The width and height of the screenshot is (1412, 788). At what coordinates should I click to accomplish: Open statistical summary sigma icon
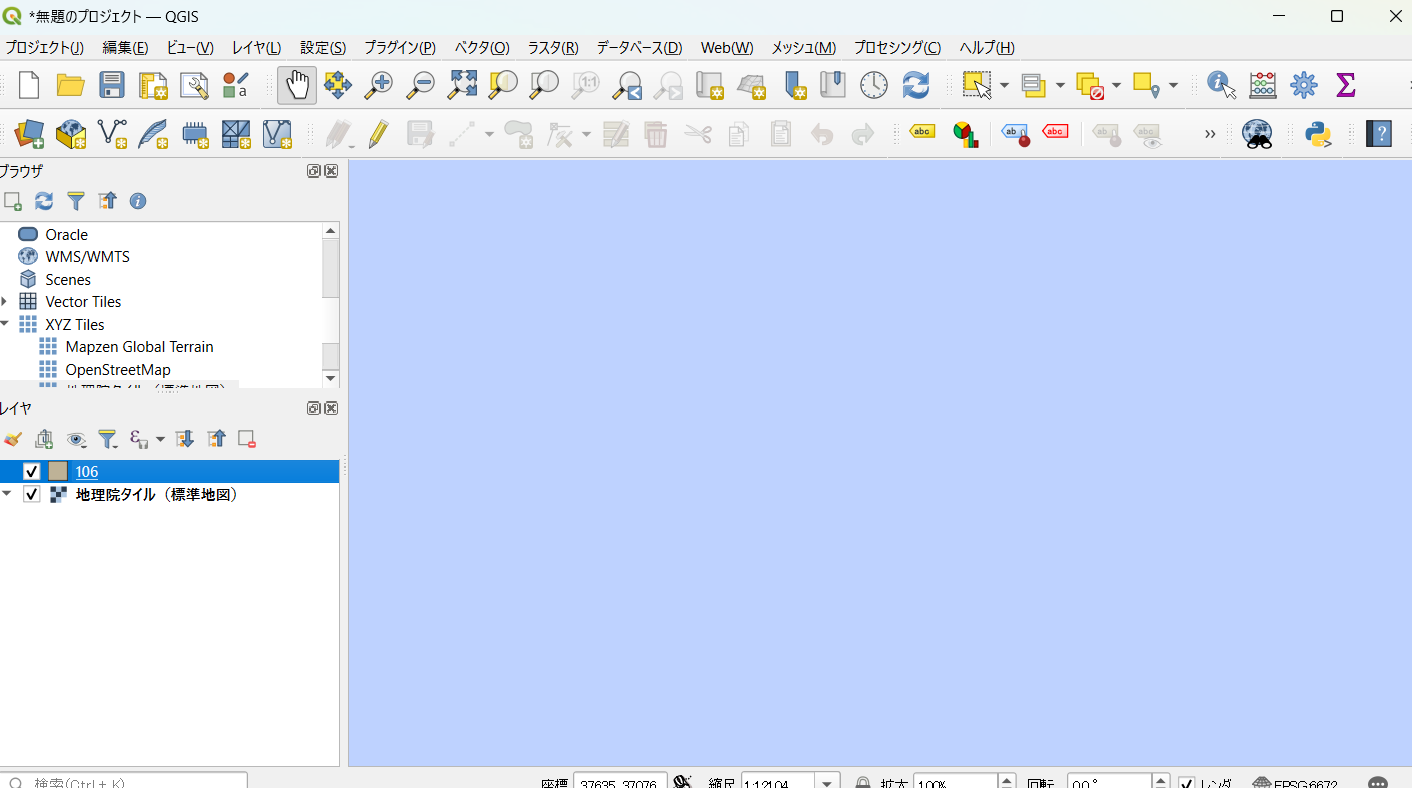coord(1346,85)
